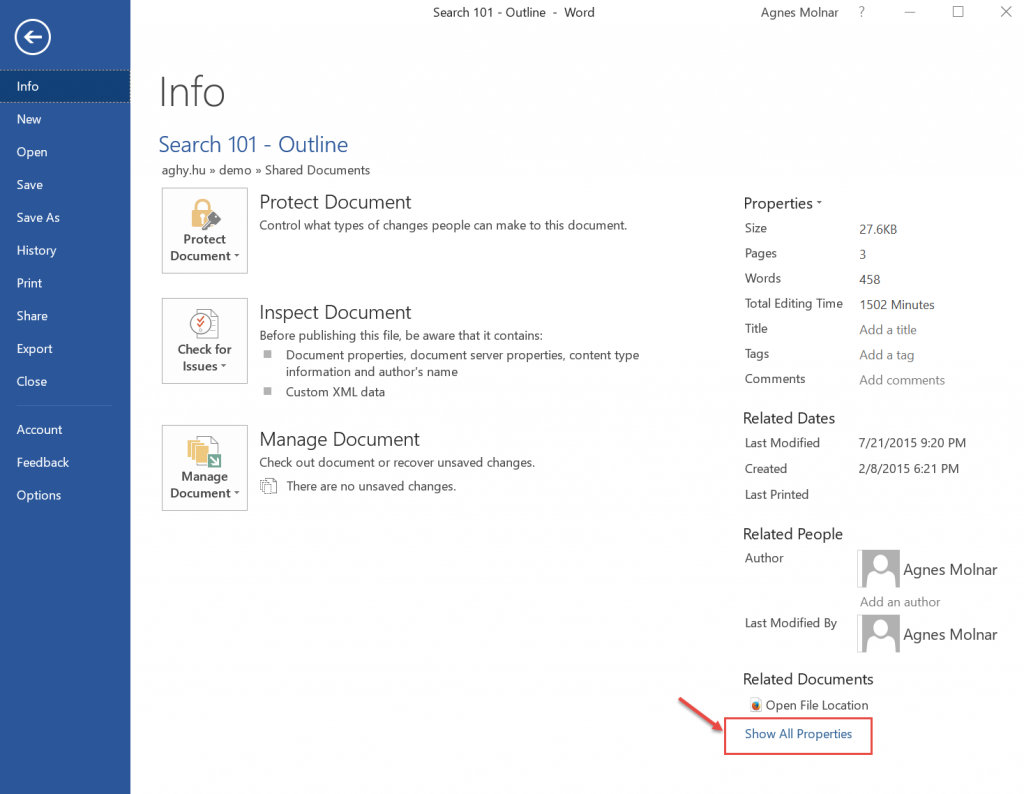Open Feedback from the sidebar
1024x794 pixels.
click(65, 462)
